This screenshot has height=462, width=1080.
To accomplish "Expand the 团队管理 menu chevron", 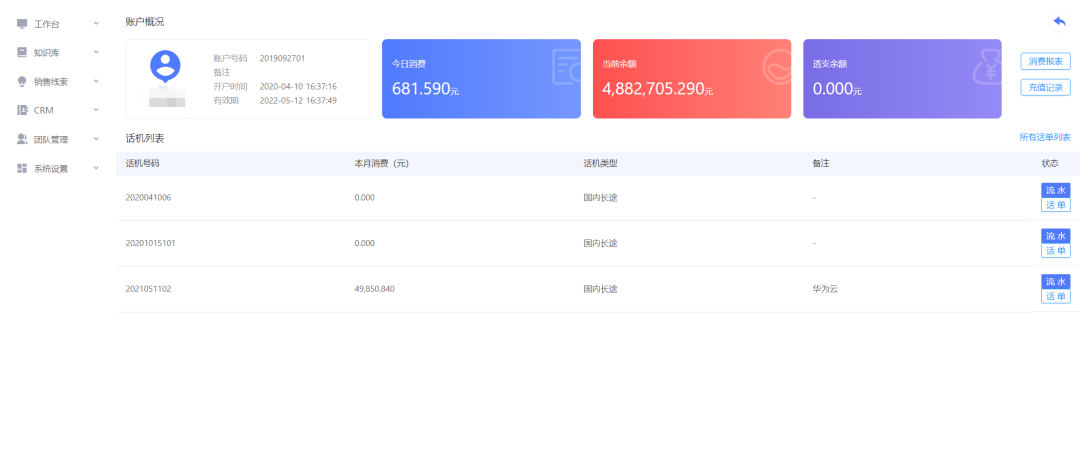I will tap(96, 139).
